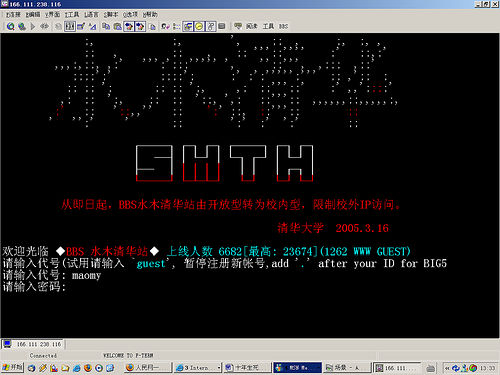Click the globe connect icon in toolbar
500x375 pixels.
click(22, 26)
